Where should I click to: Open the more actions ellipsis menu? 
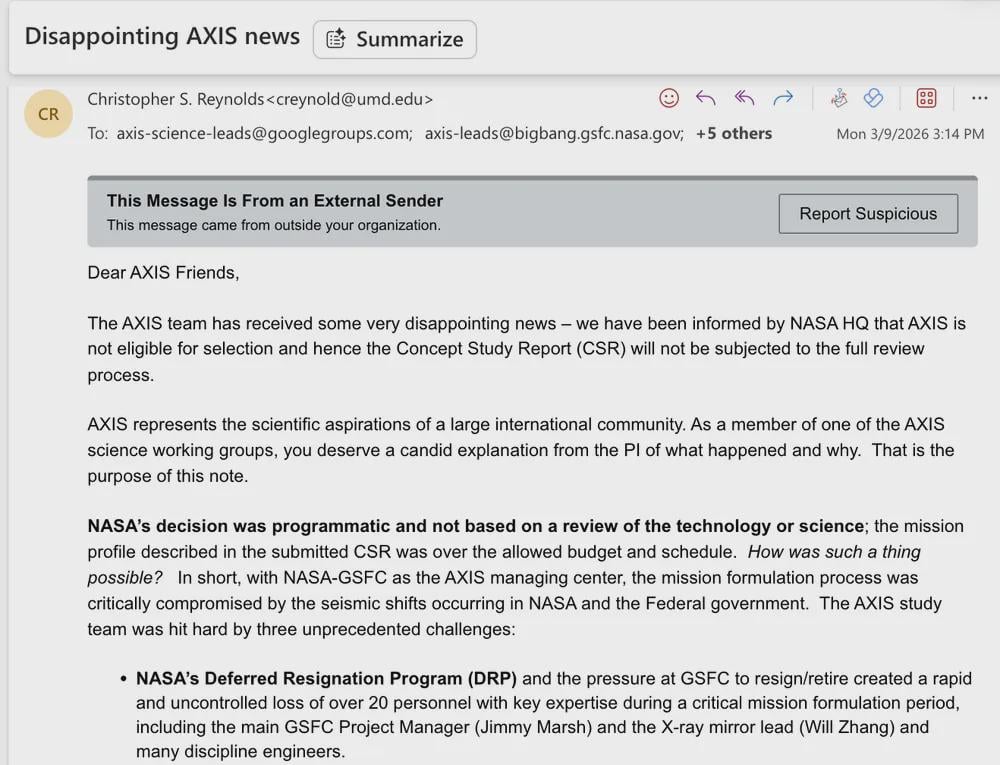point(979,98)
